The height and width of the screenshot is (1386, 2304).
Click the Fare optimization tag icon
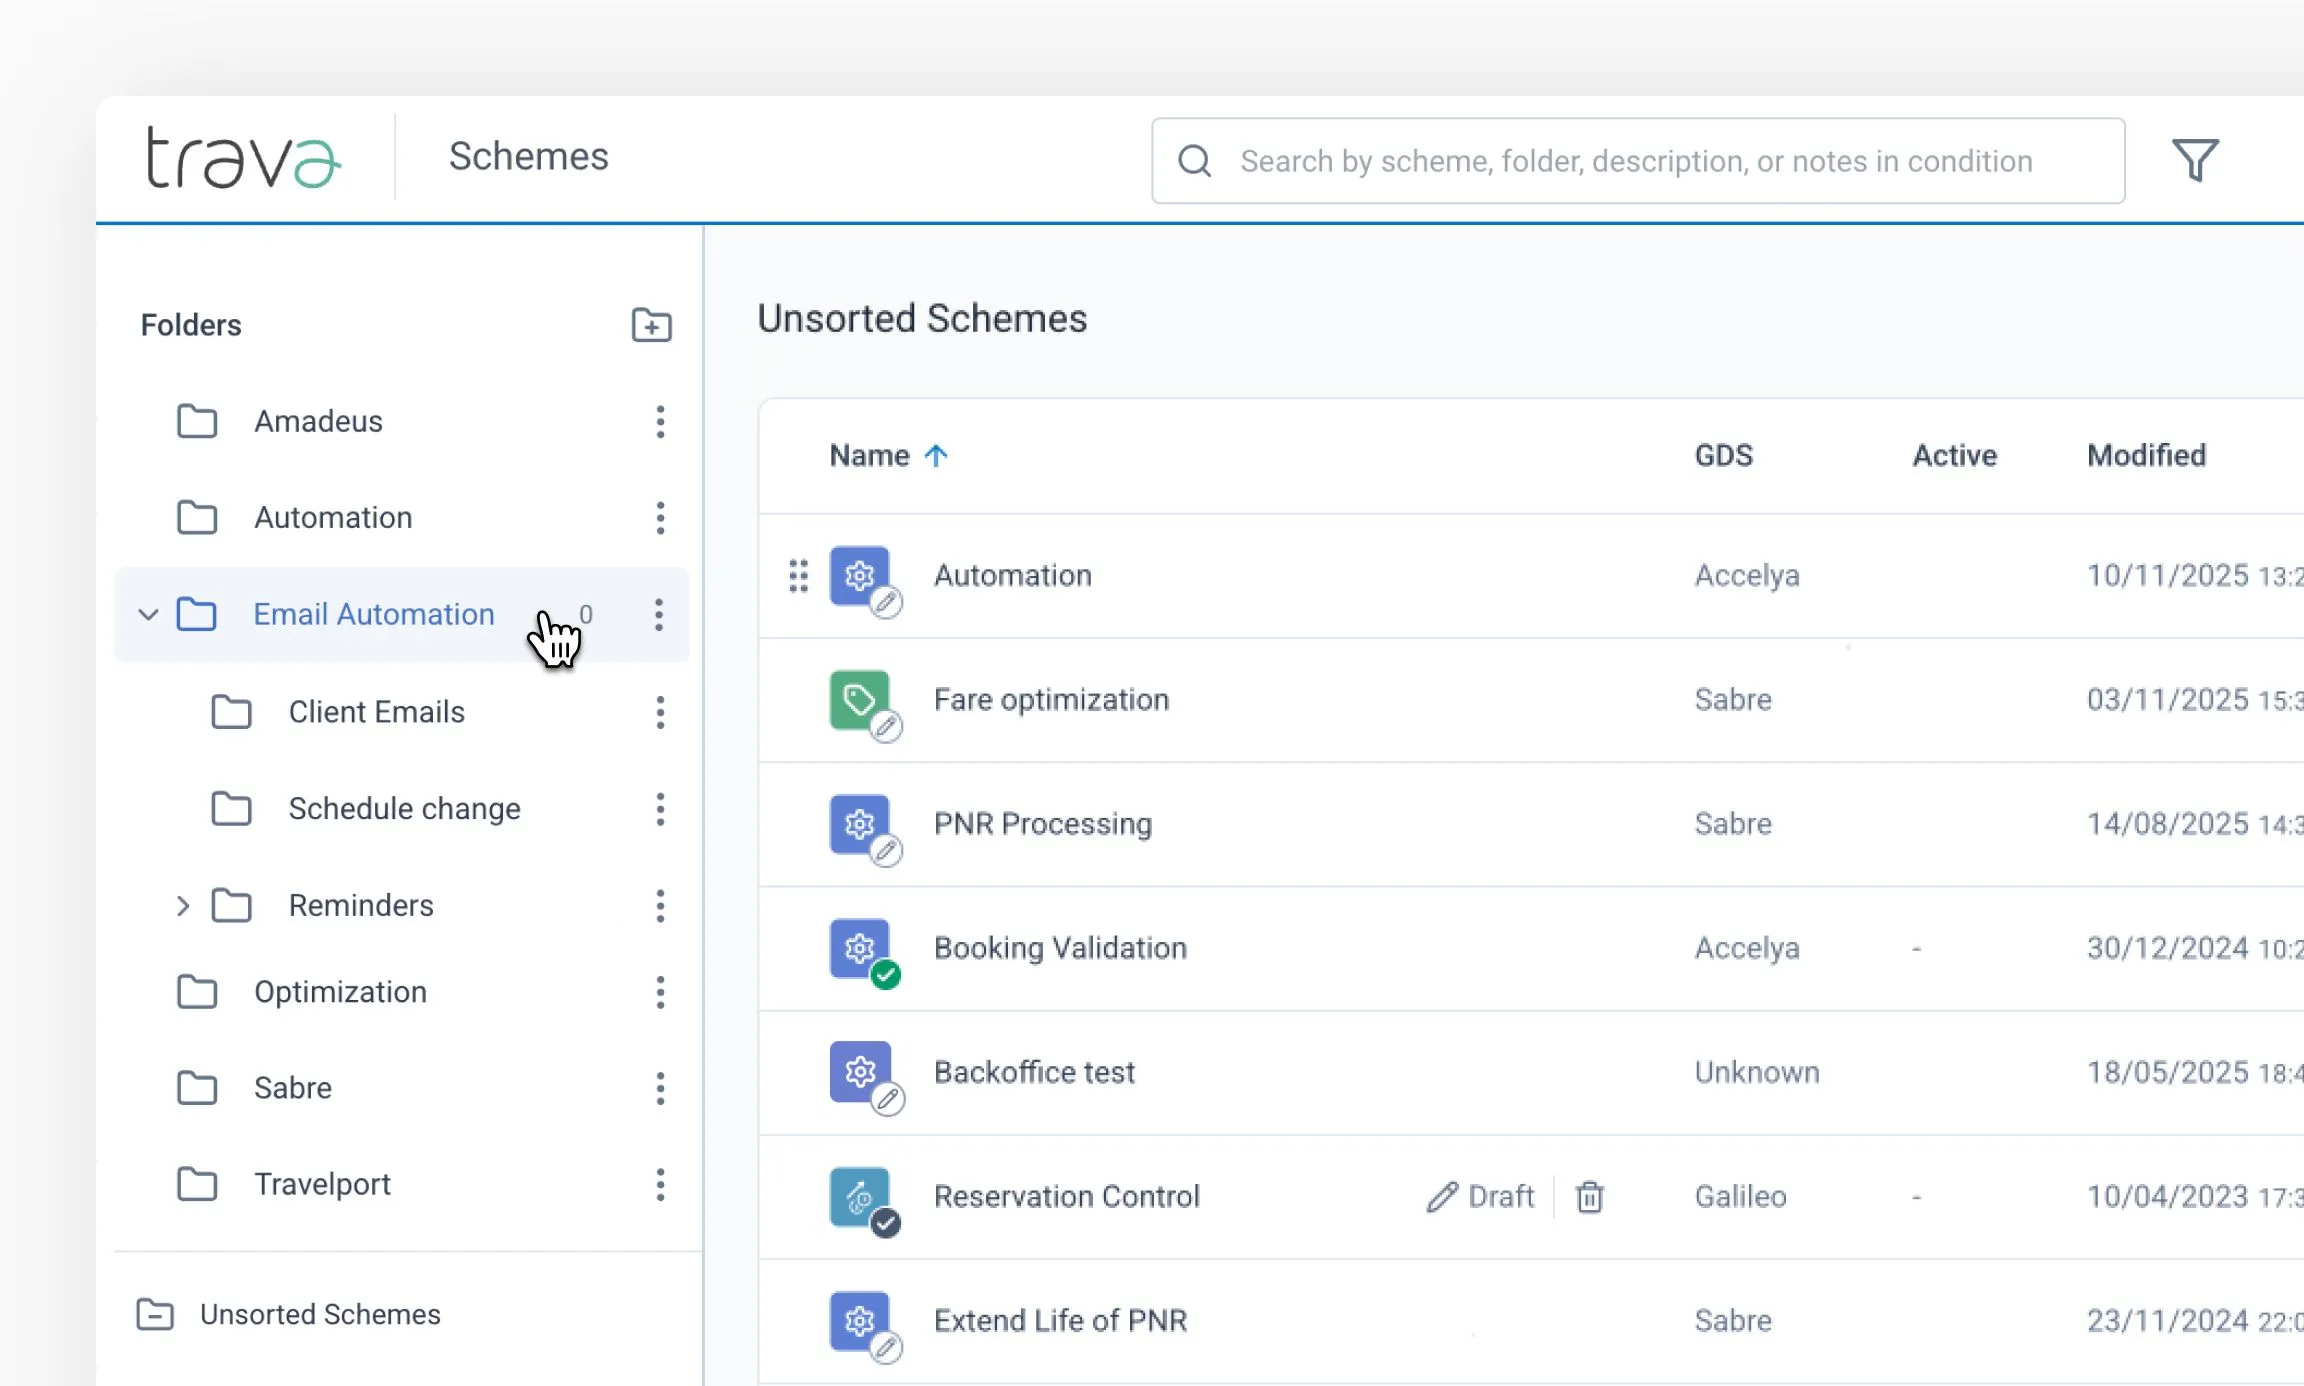coord(860,699)
